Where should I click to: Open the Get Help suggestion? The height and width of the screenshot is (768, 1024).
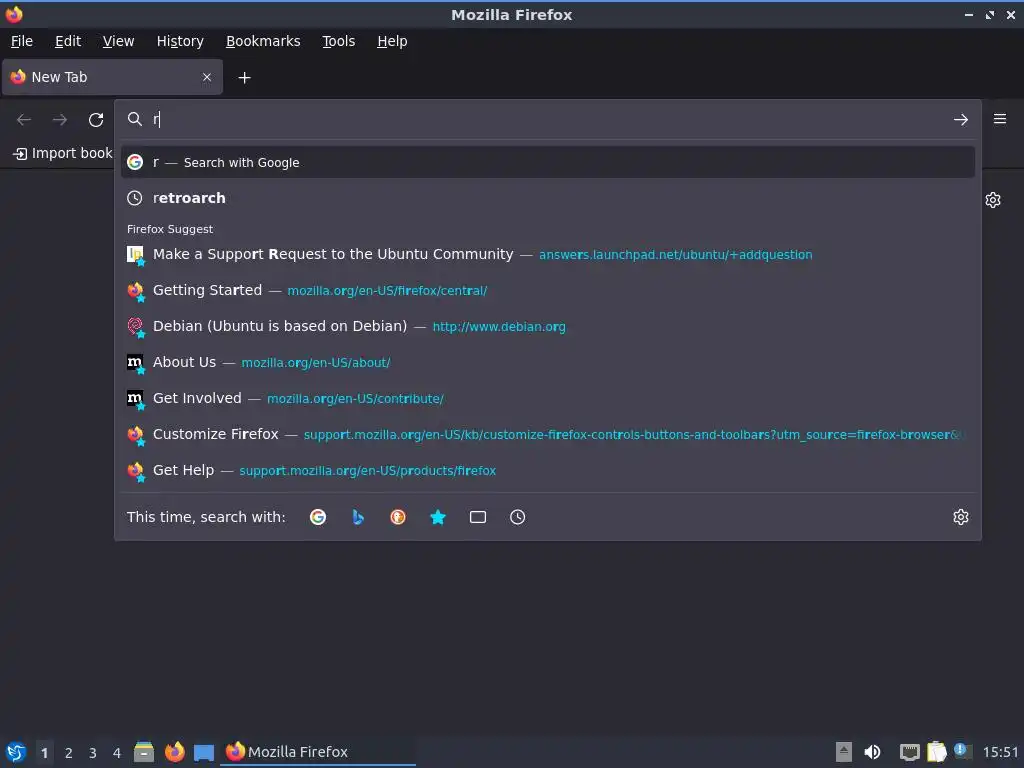click(x=548, y=470)
